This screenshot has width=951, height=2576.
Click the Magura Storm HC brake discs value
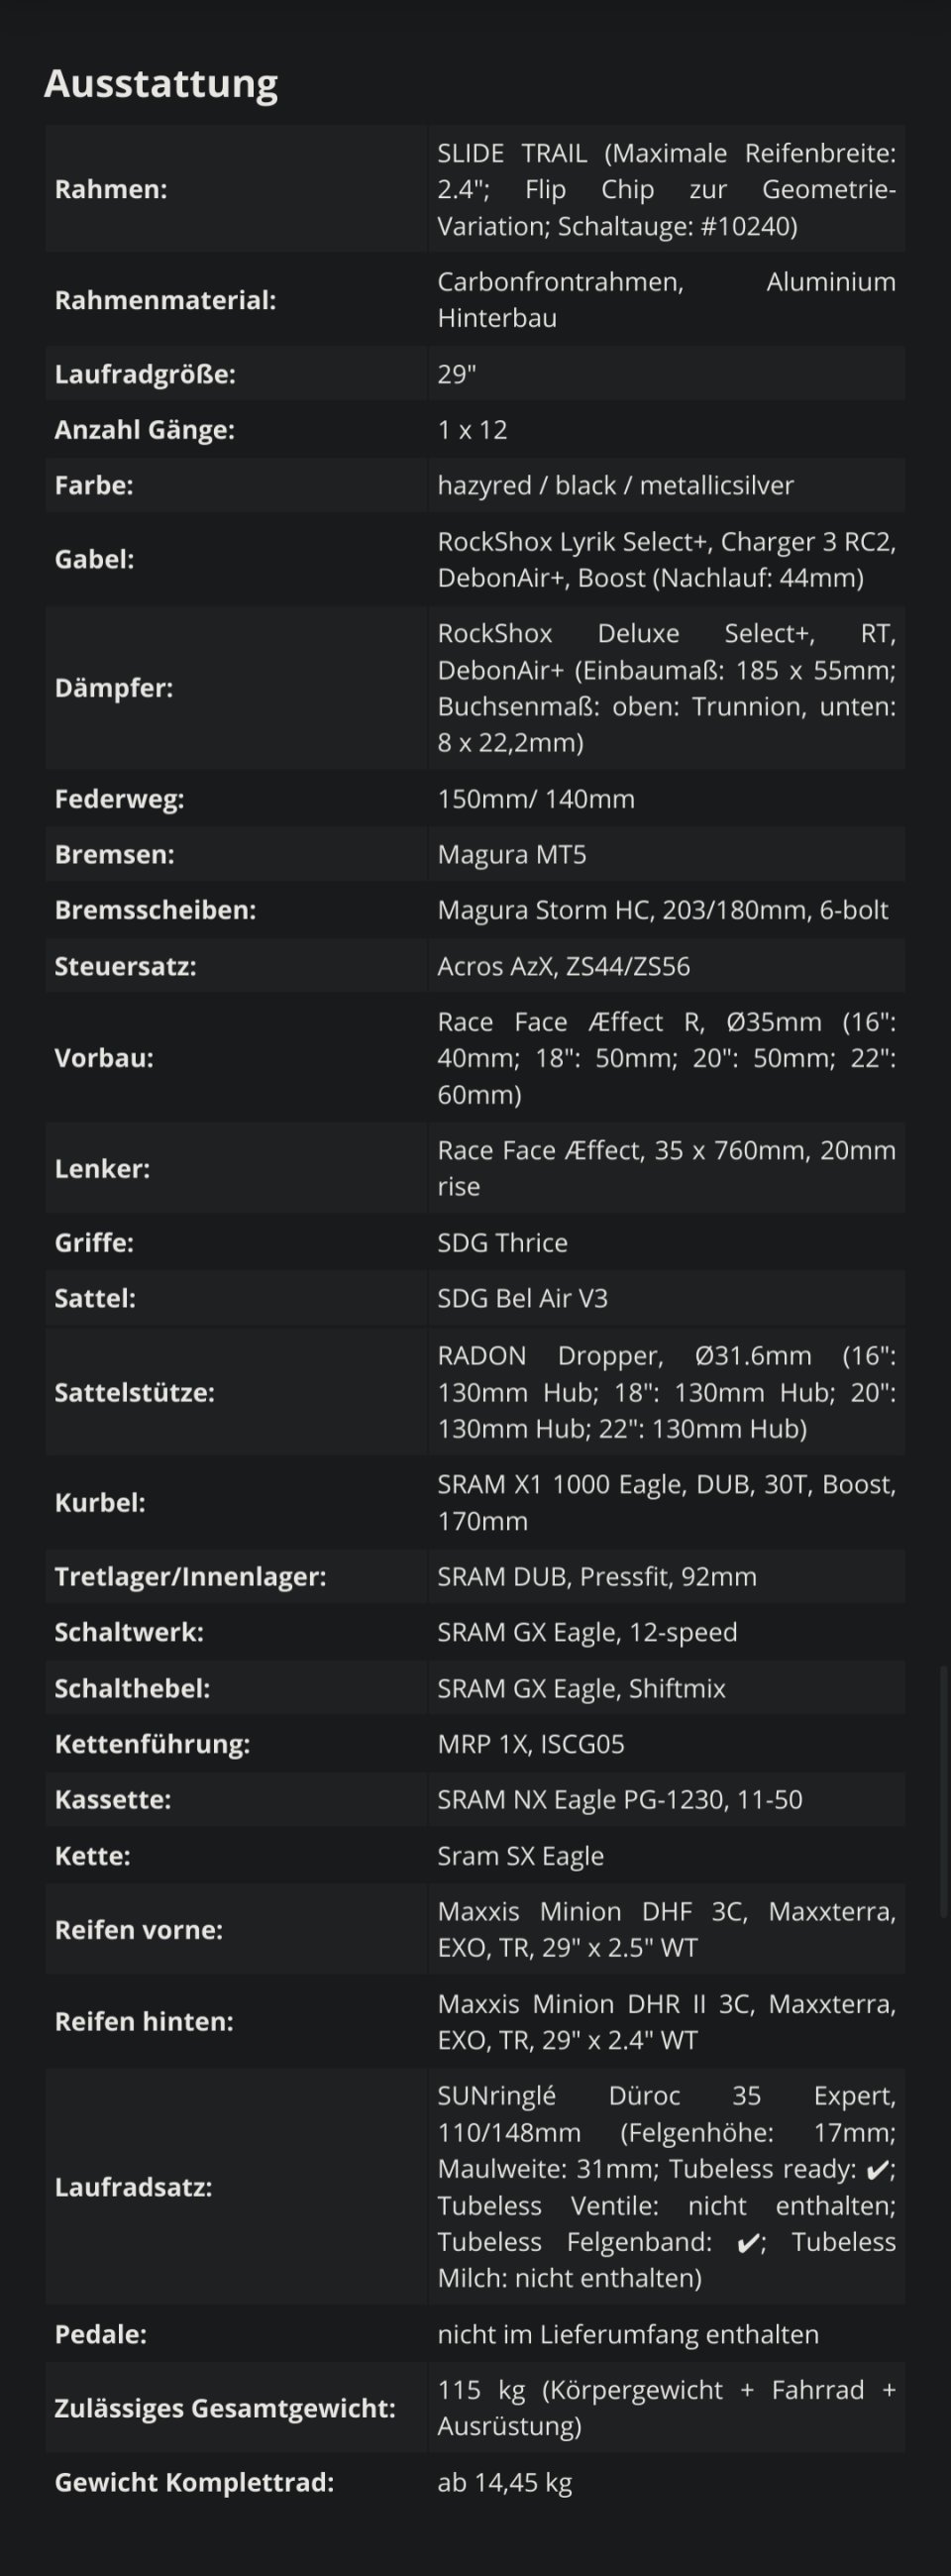(663, 910)
